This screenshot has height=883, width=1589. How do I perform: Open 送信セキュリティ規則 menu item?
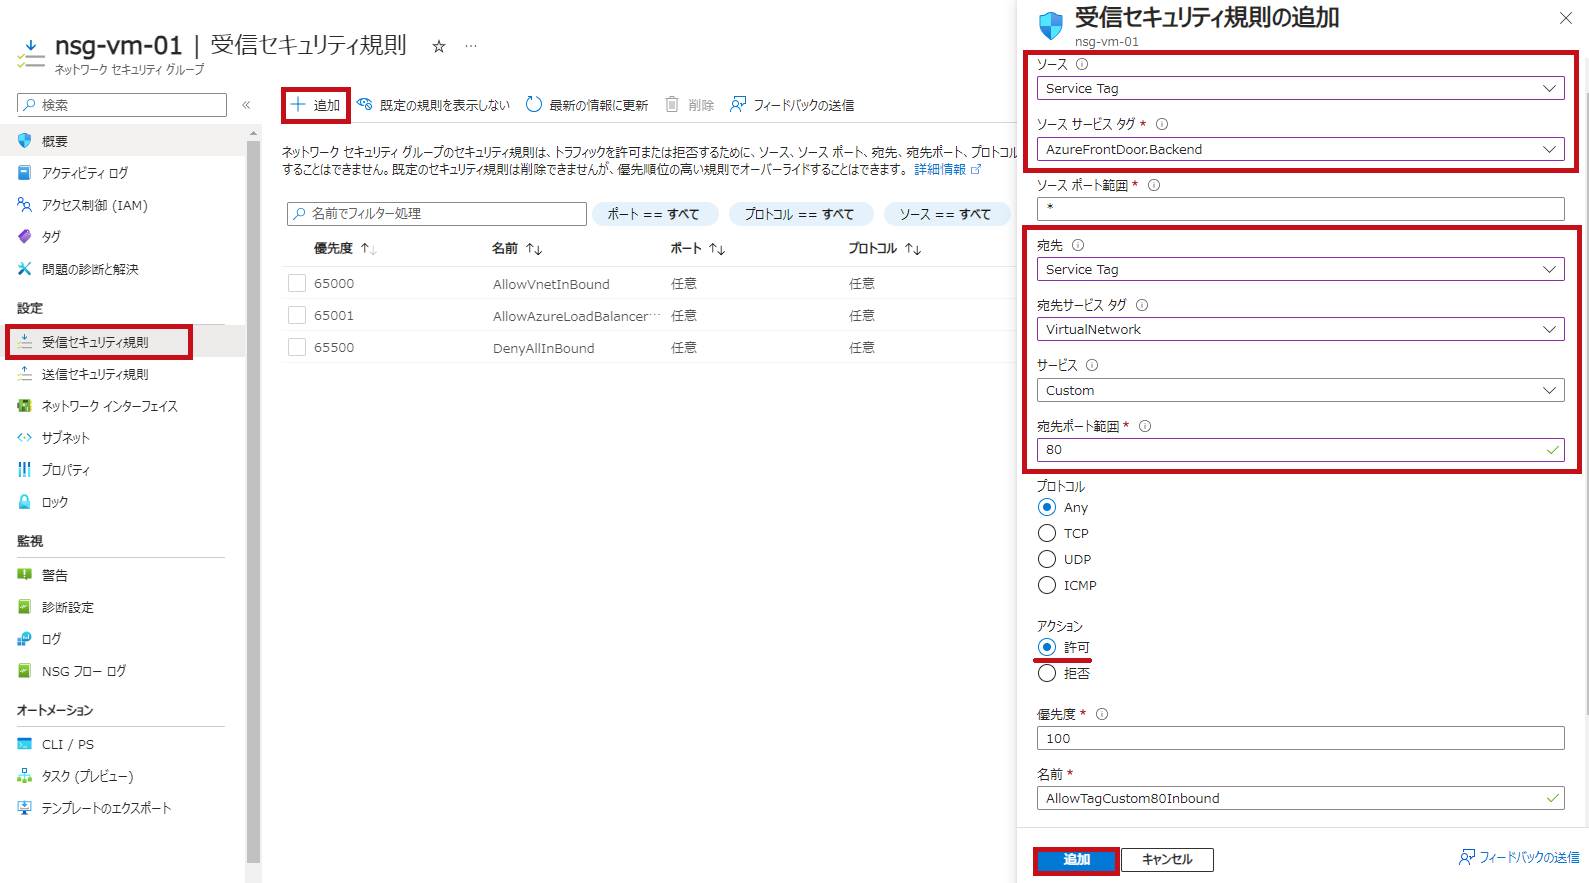tap(123, 374)
